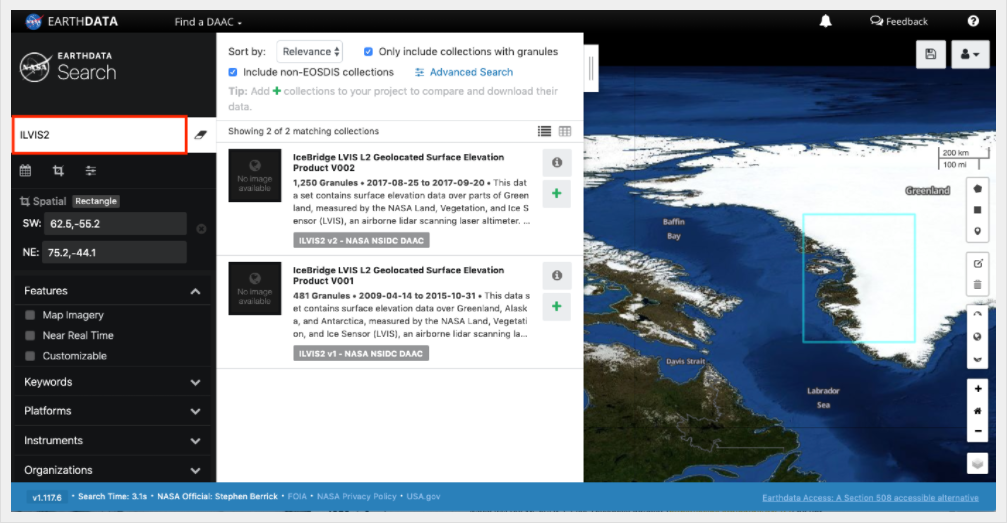Open the user account dropdown
Viewport: 1008px width, 523px height.
(970, 55)
